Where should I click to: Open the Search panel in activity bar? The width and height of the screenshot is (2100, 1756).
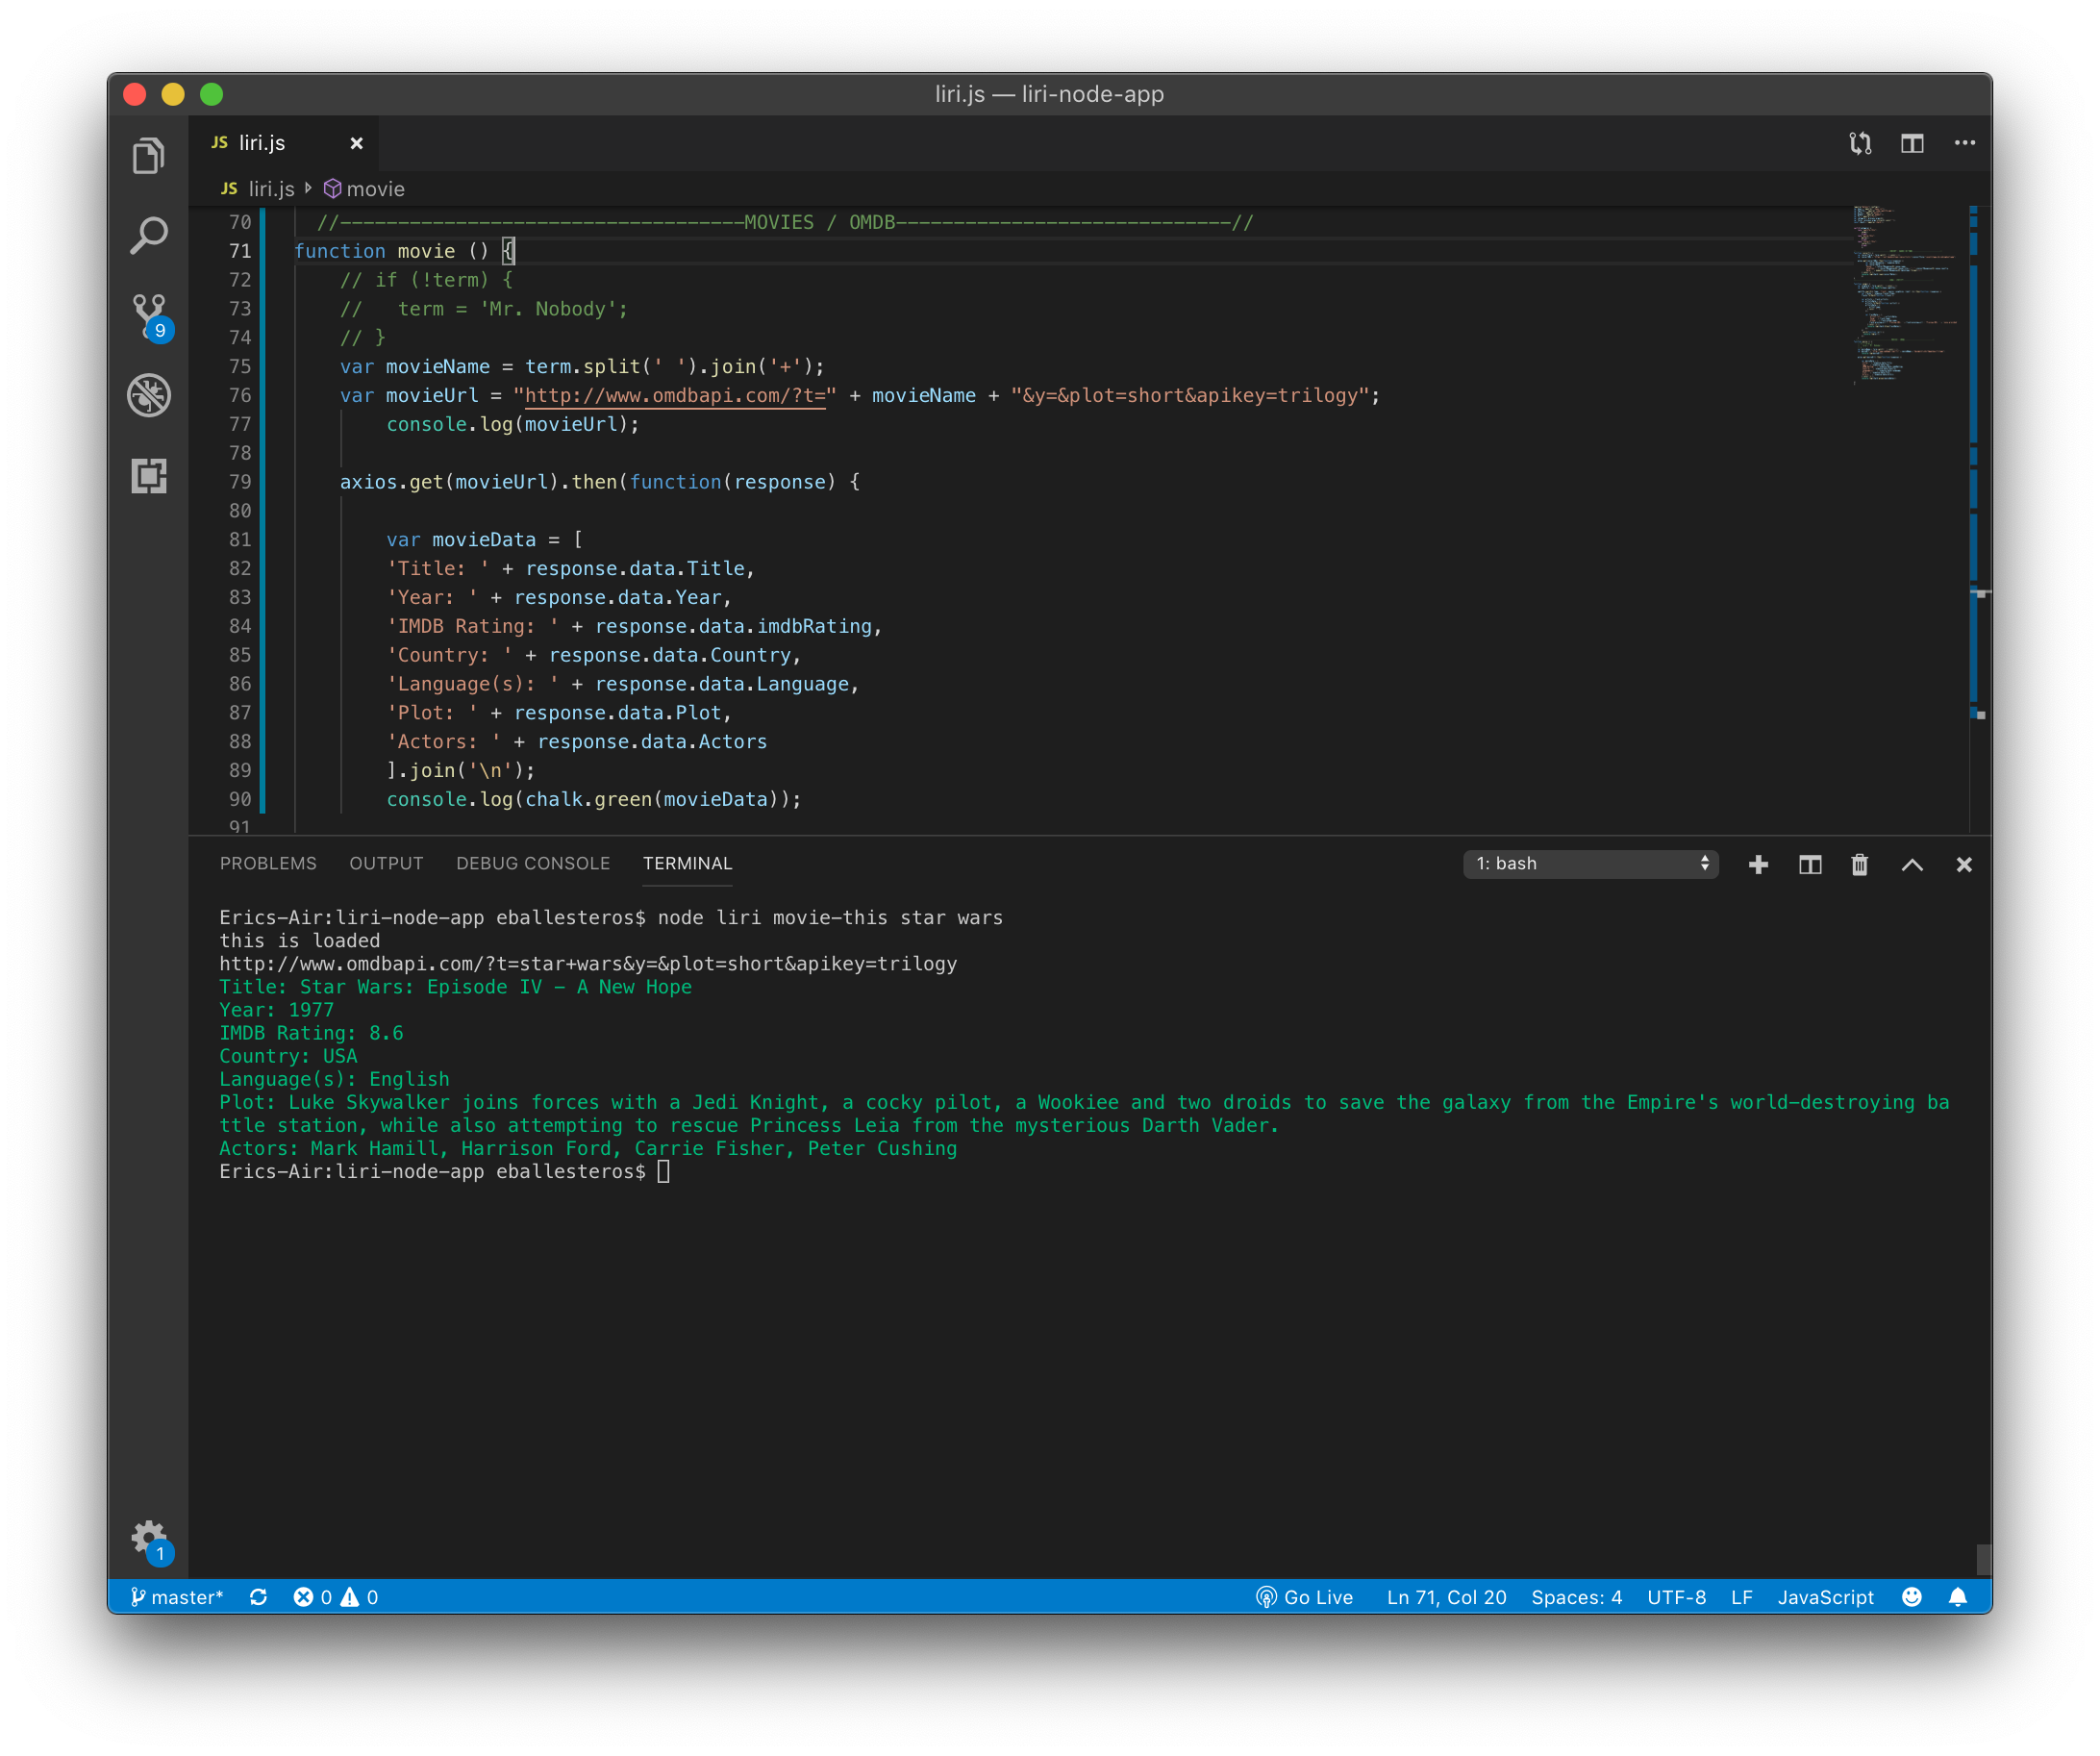pos(148,236)
